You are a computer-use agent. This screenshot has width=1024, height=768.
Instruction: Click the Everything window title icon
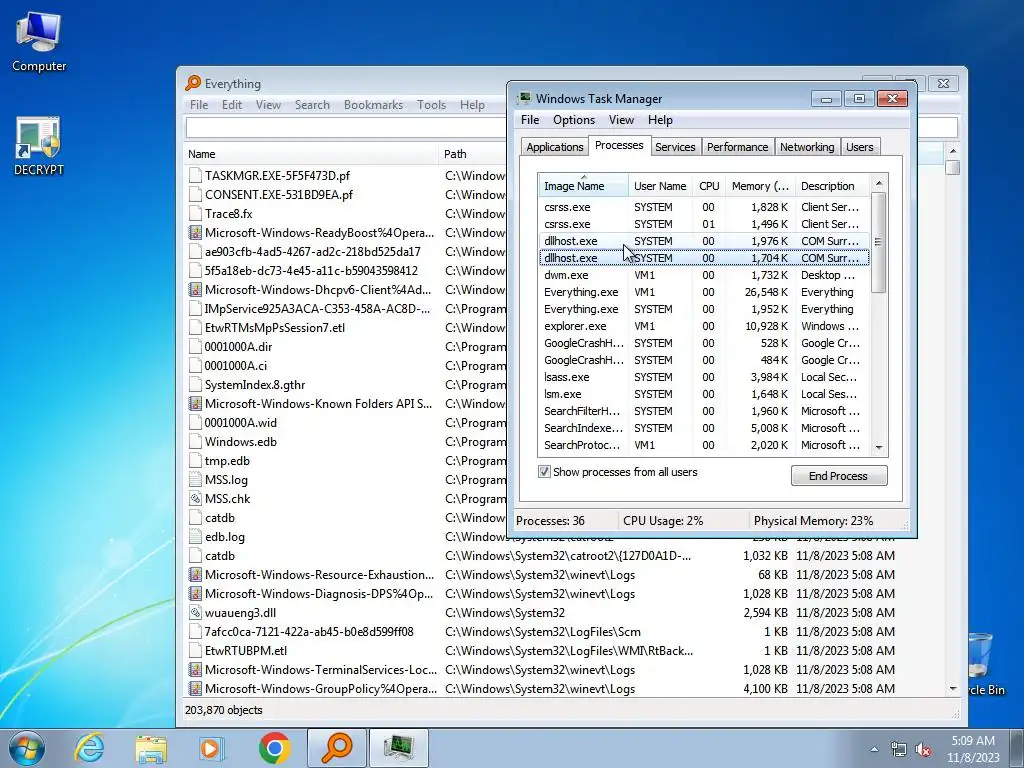(x=193, y=83)
